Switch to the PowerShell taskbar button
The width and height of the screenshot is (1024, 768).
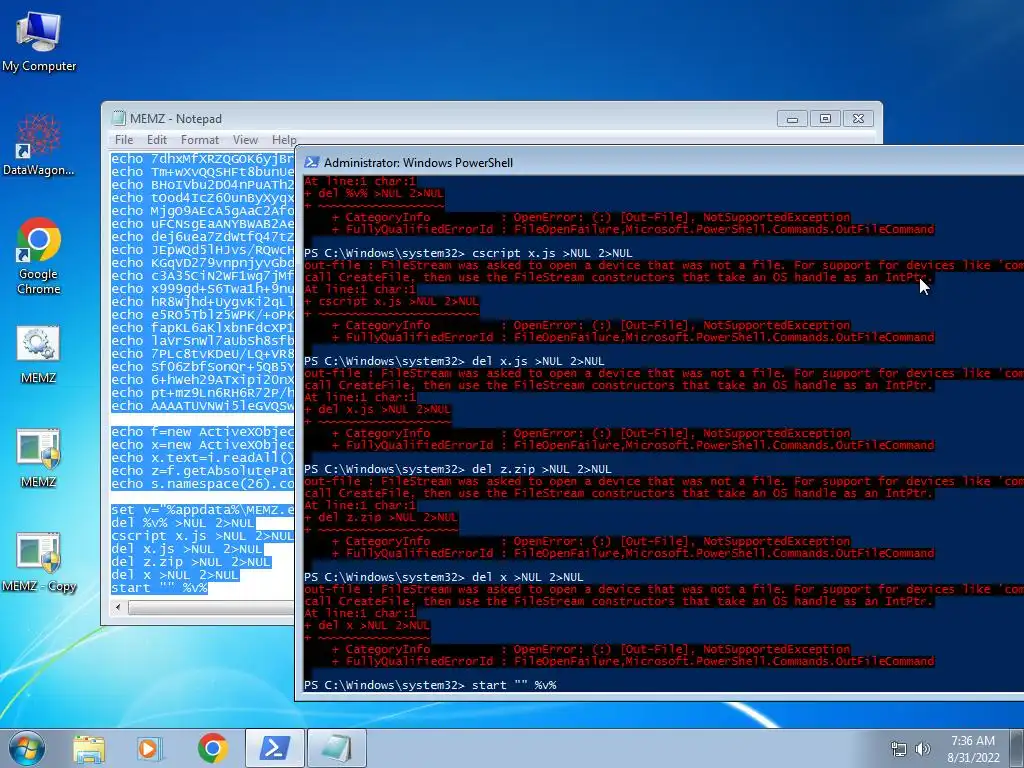(x=274, y=748)
